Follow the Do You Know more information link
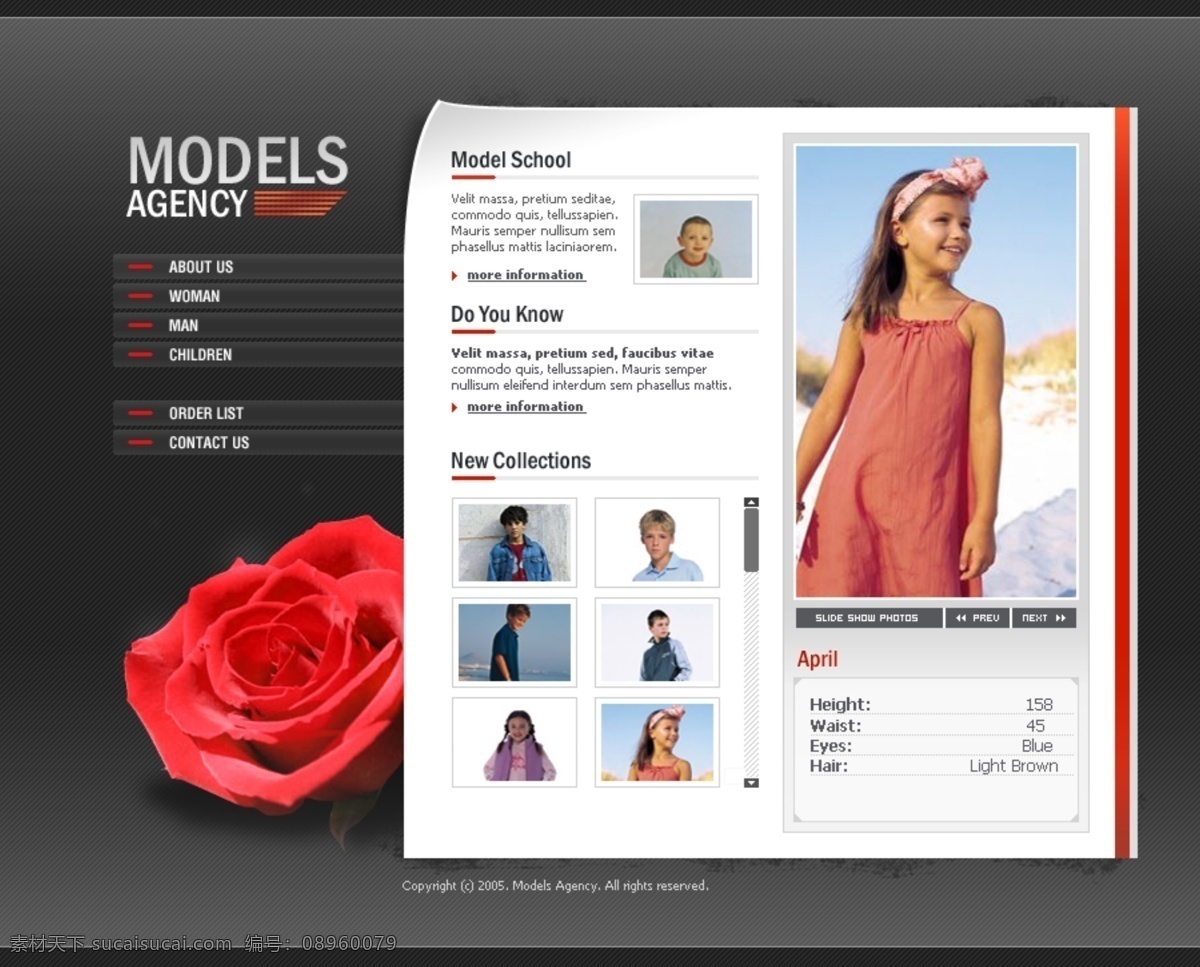The image size is (1200, 967). click(x=525, y=407)
